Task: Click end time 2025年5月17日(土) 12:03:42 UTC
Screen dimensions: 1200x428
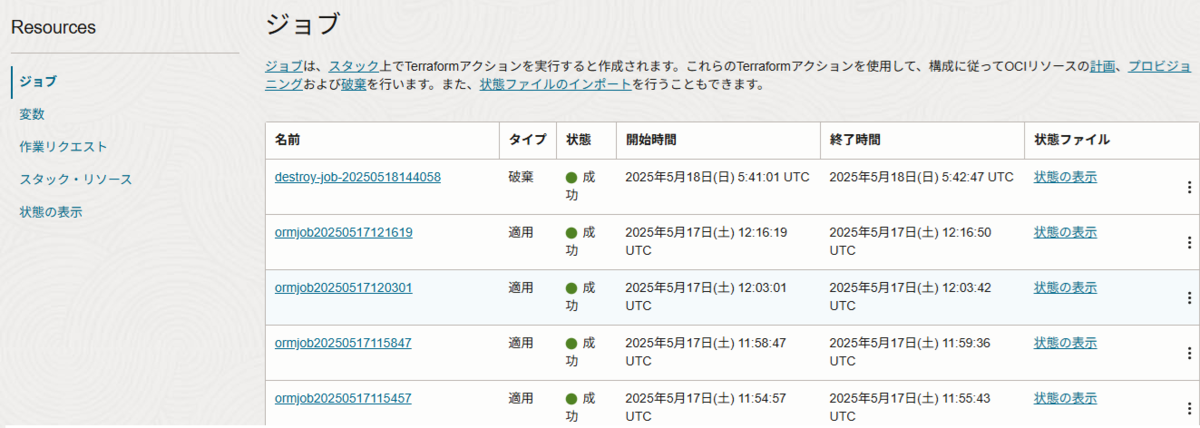Action: click(911, 295)
